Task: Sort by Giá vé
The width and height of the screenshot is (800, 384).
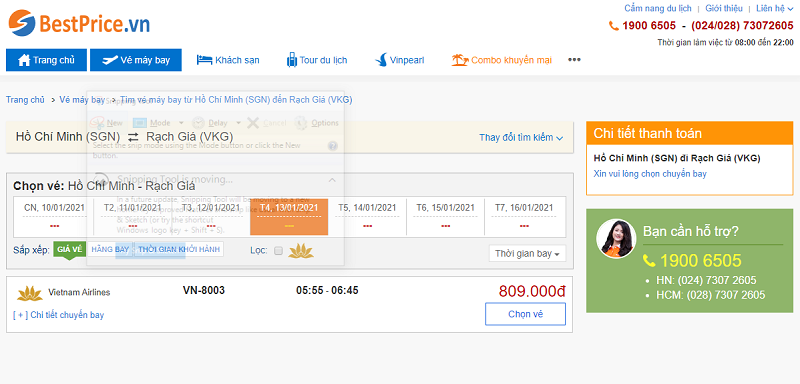Action: pyautogui.click(x=69, y=249)
